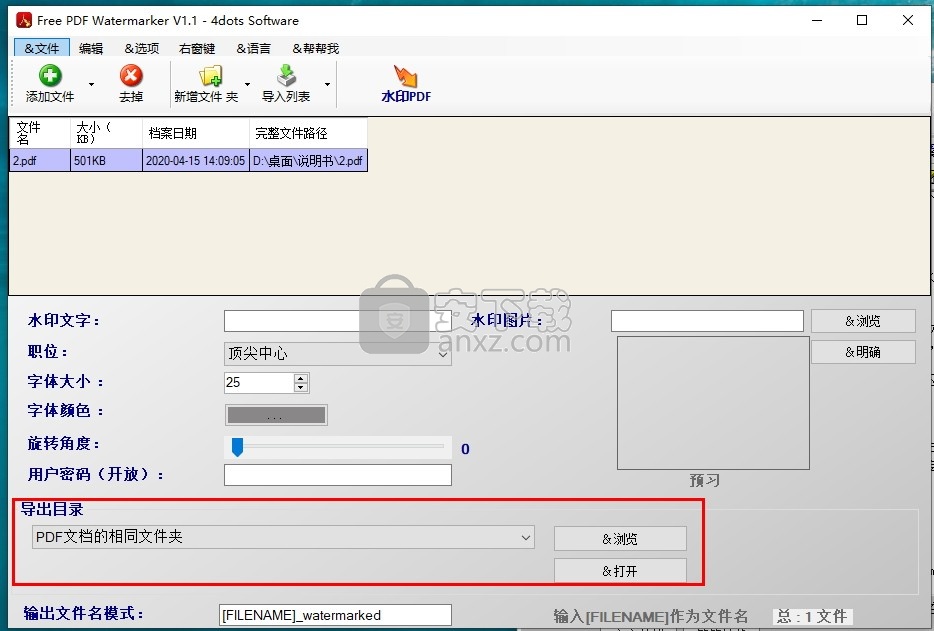Click the 501KB size cell
Viewport: 934px width, 631px height.
[x=106, y=160]
